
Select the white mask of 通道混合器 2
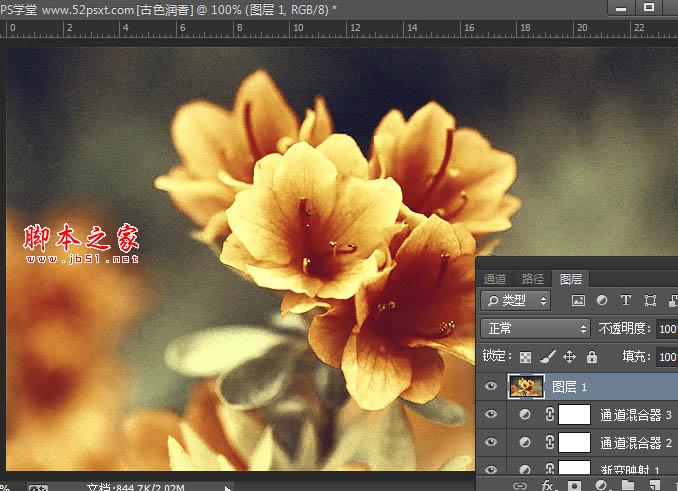575,443
